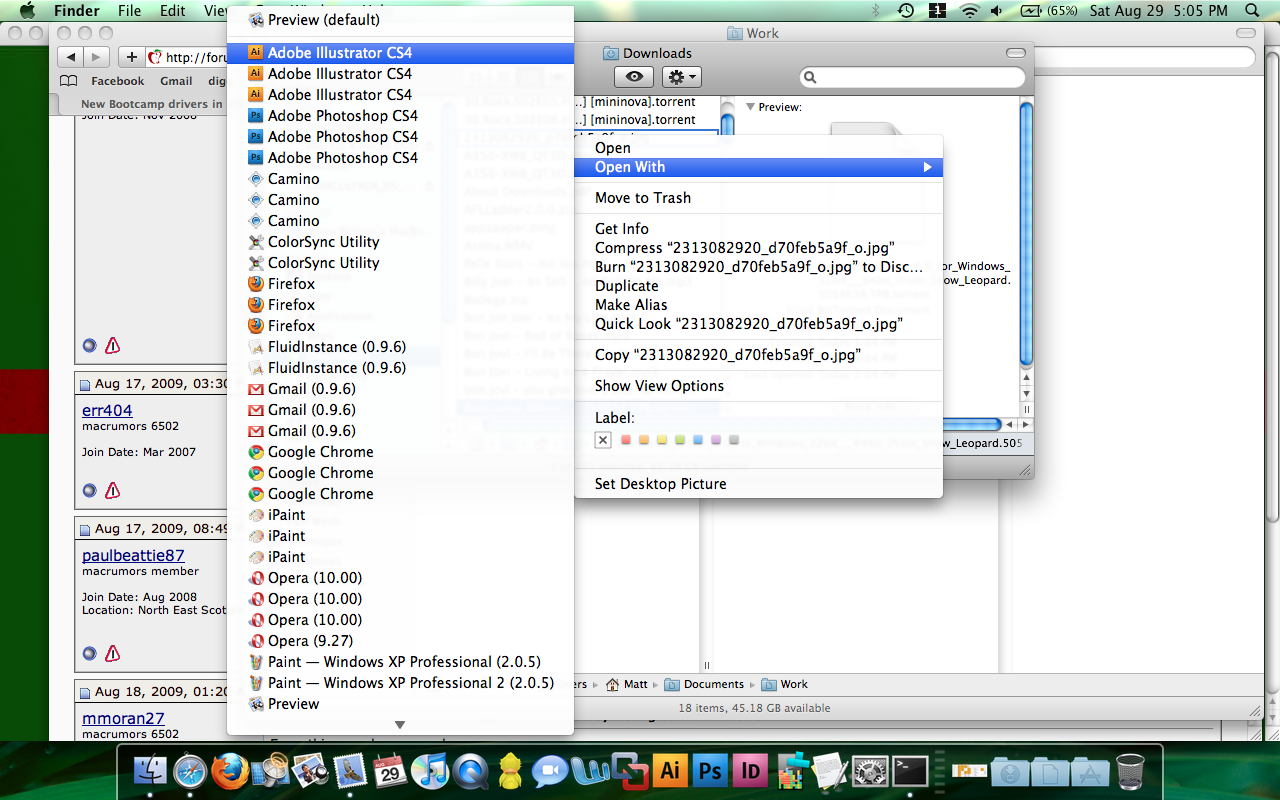Open Wi-Fi status menu
The width and height of the screenshot is (1280, 800).
[969, 11]
